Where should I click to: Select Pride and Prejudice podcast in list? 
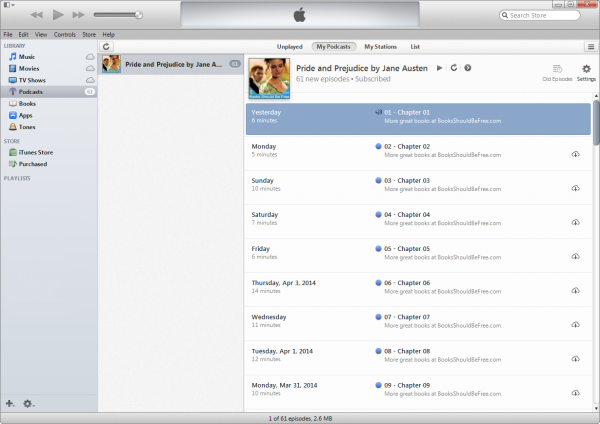[171, 64]
